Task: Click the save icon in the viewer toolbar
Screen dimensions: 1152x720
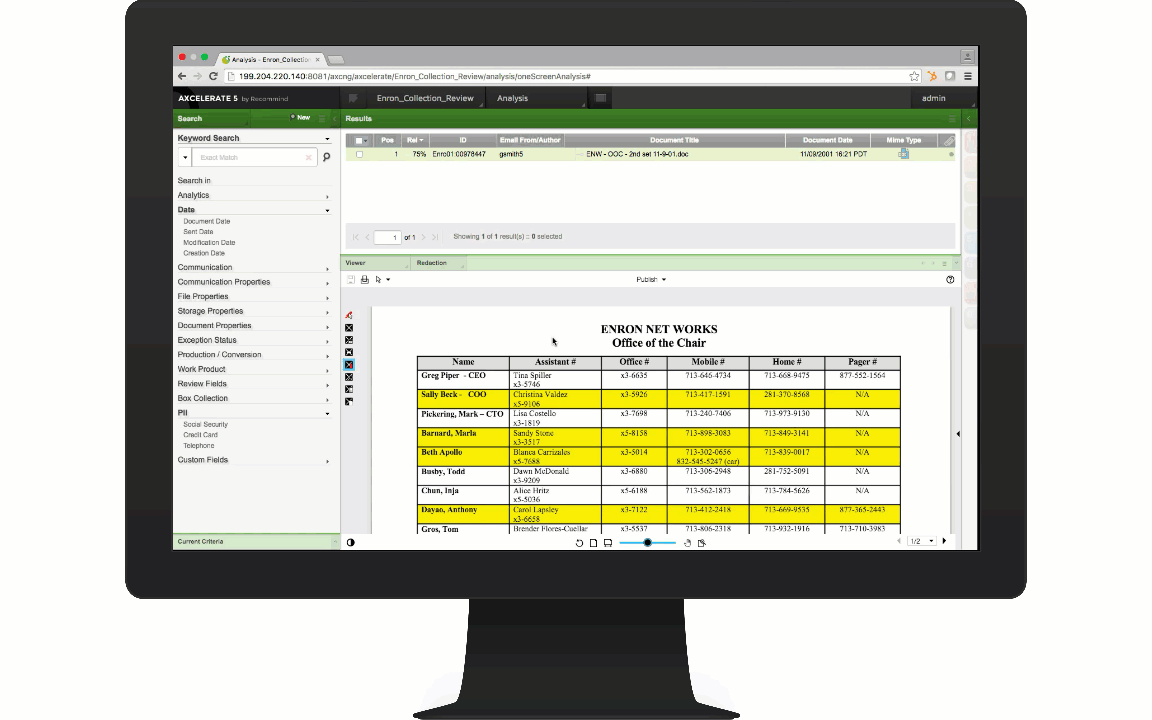Action: click(x=351, y=280)
